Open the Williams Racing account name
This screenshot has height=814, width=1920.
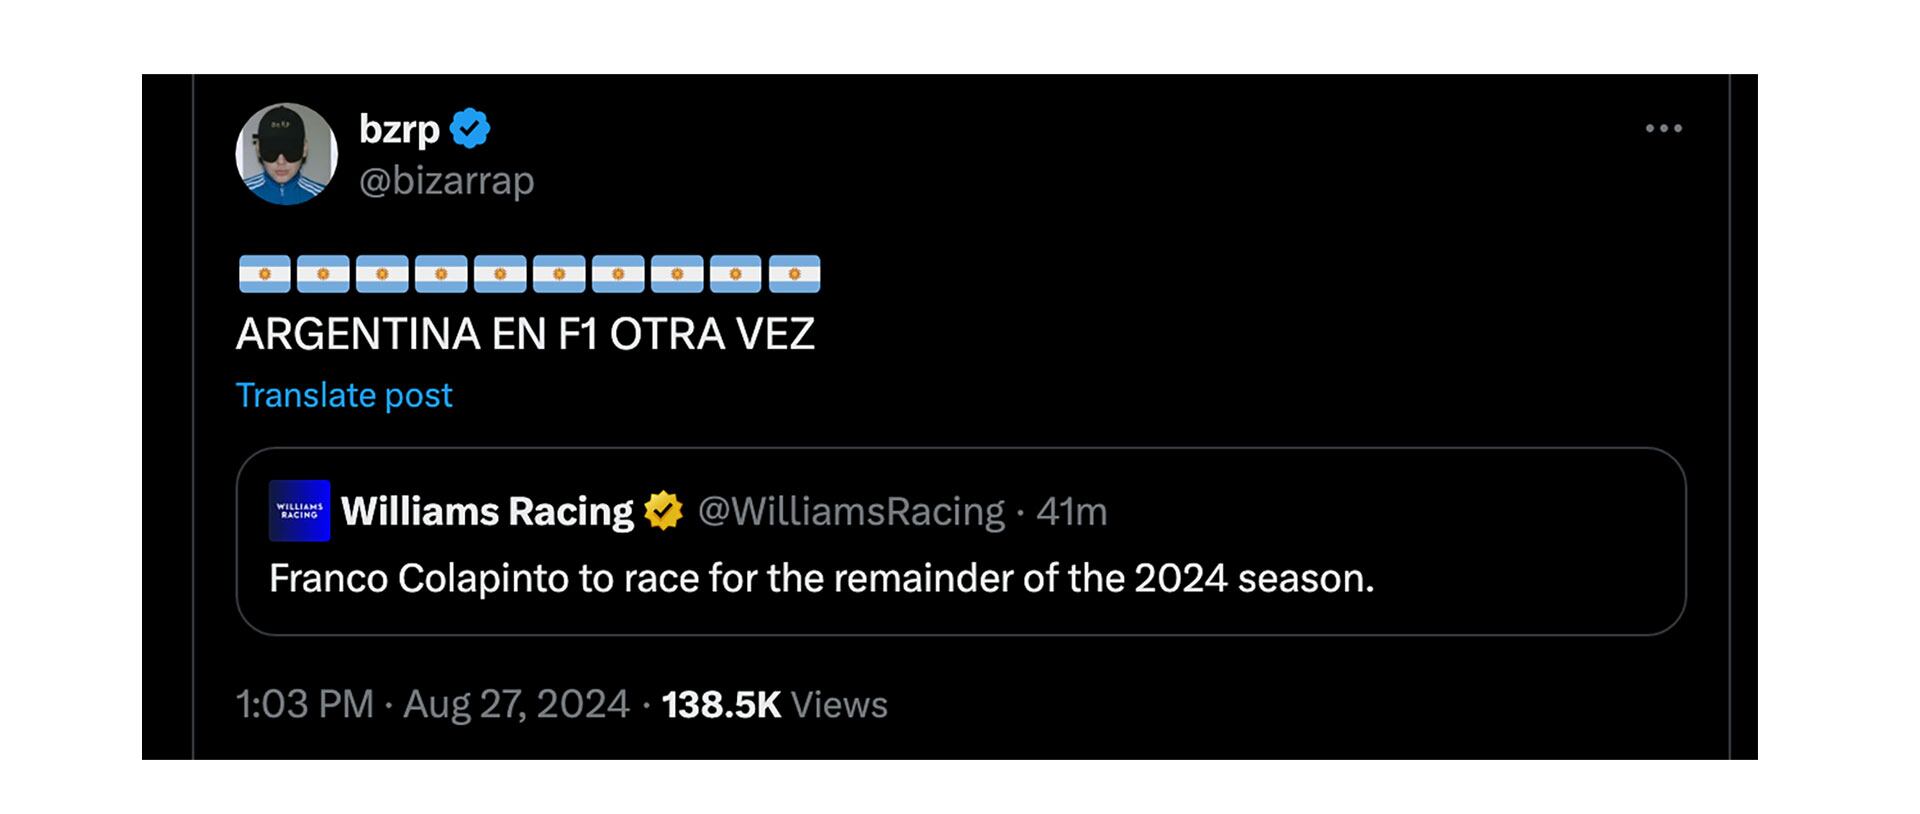coord(487,511)
